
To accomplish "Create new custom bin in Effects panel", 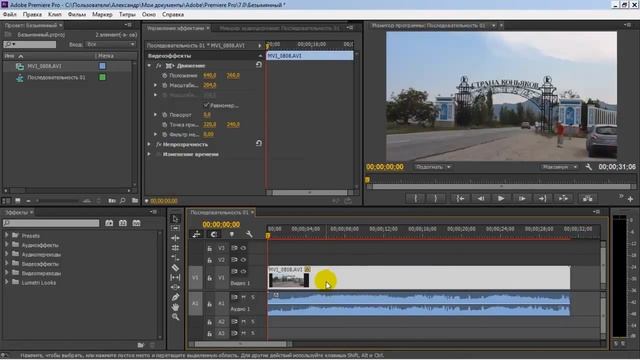I will (x=141, y=345).
